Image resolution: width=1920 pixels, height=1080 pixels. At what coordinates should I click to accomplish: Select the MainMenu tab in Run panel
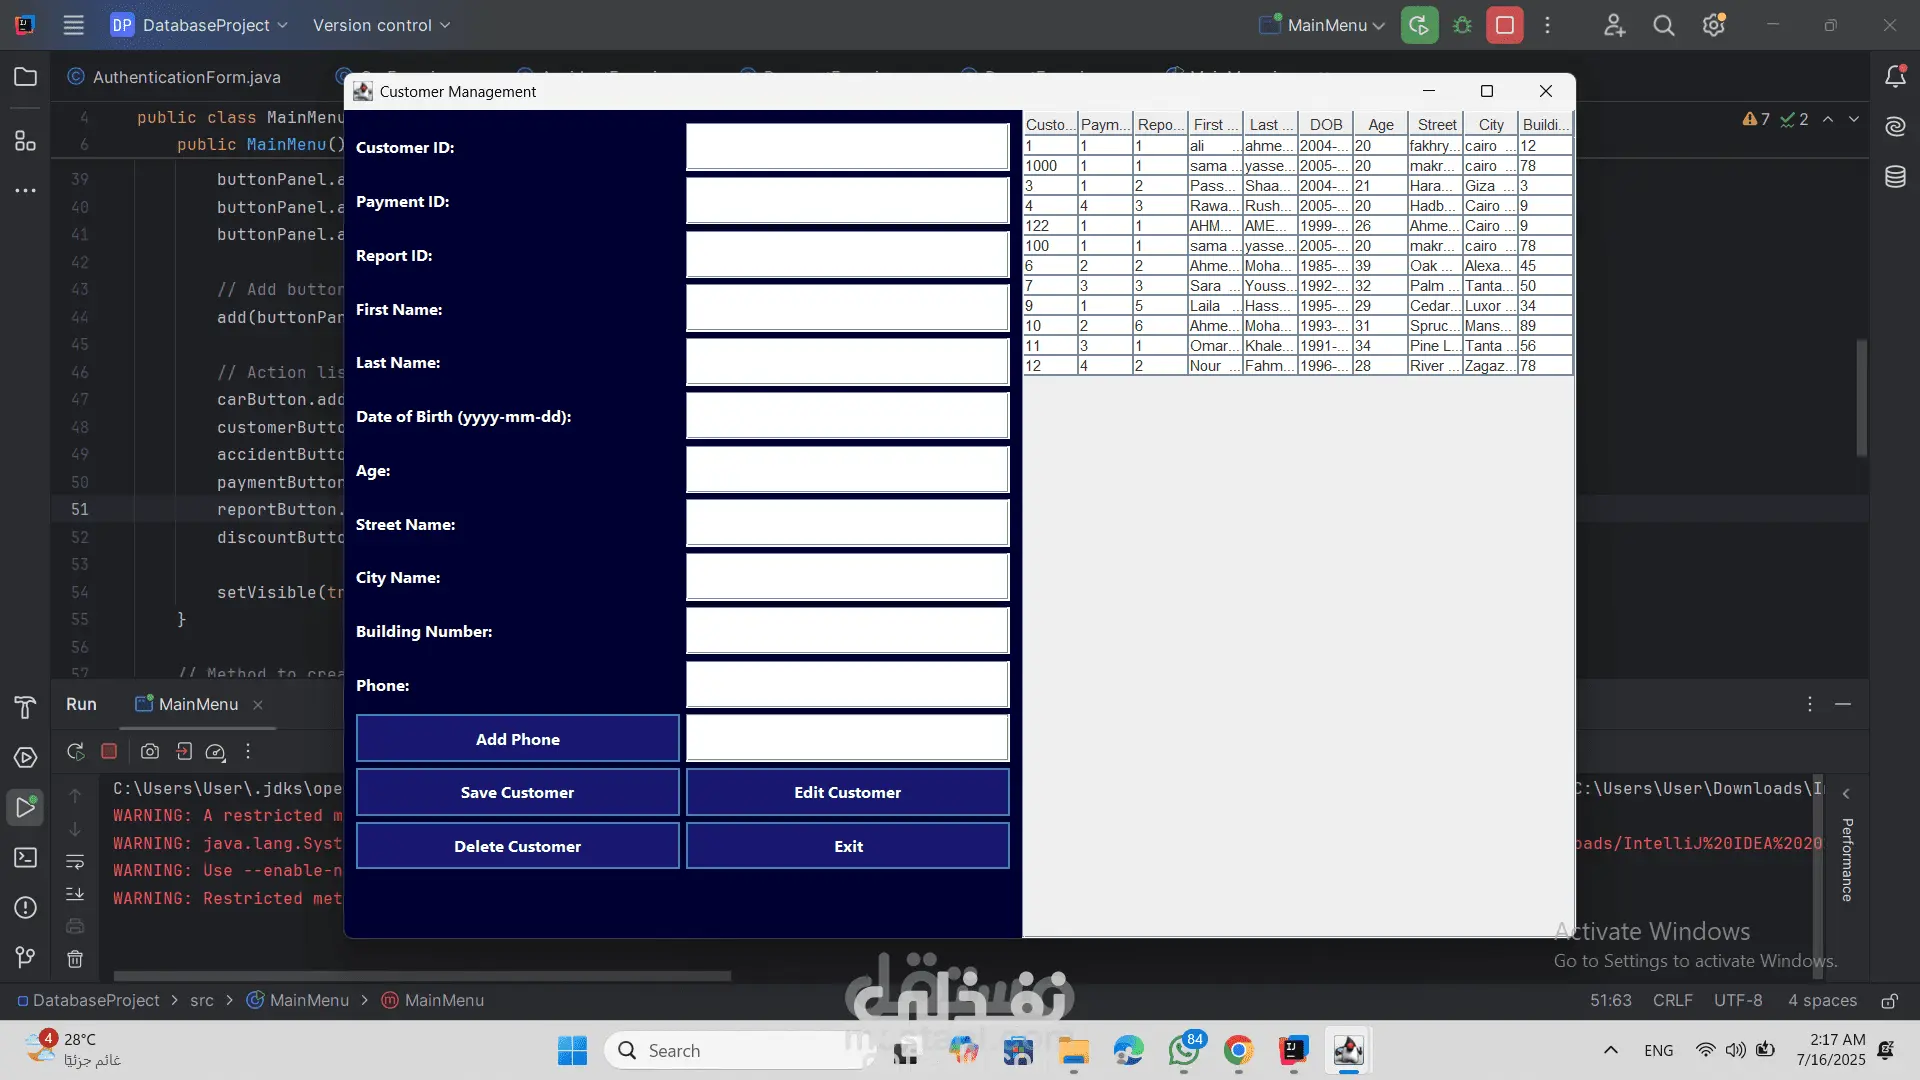(x=198, y=704)
